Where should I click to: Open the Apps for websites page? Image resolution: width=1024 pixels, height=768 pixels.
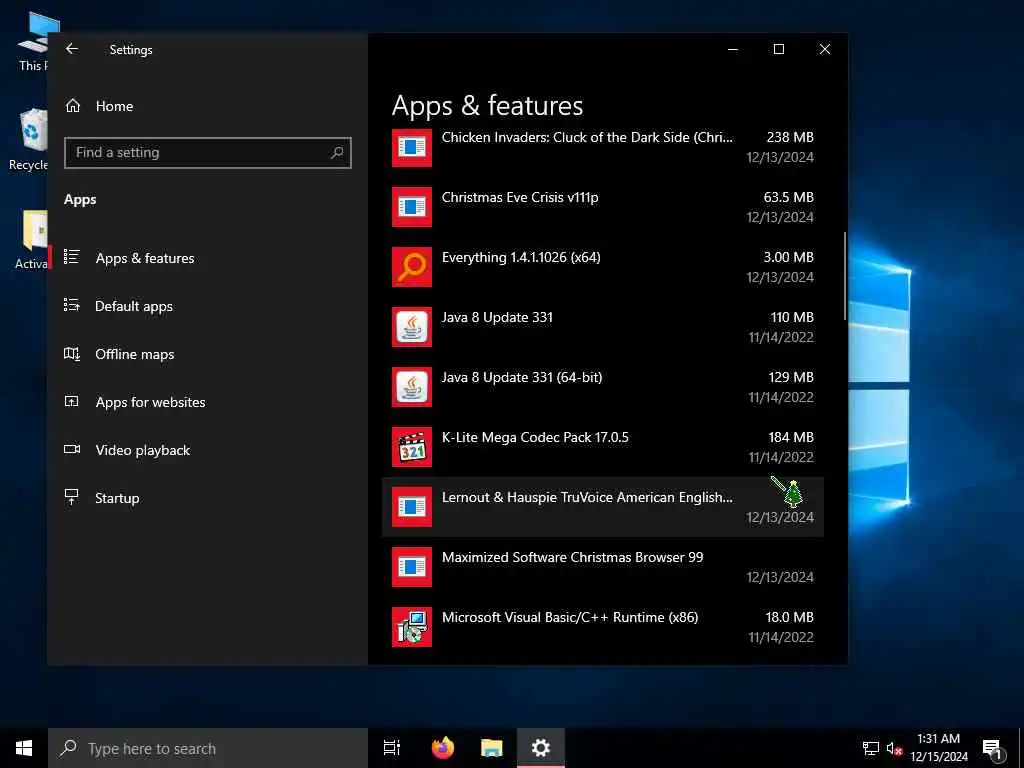click(208, 402)
